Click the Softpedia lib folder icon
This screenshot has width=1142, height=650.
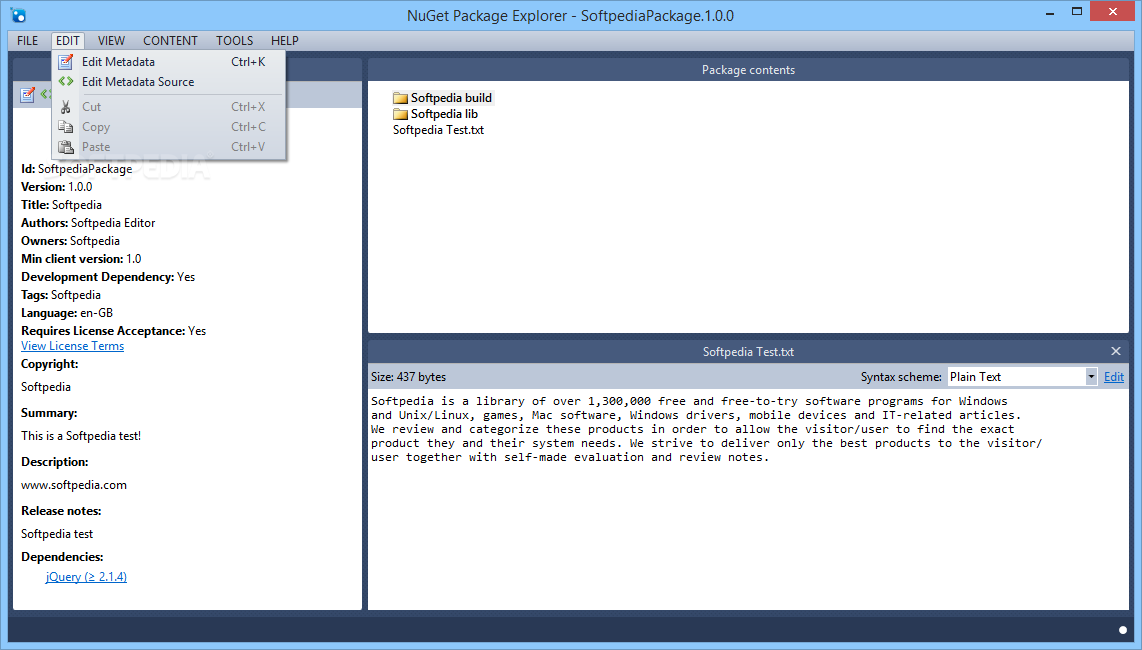point(400,114)
